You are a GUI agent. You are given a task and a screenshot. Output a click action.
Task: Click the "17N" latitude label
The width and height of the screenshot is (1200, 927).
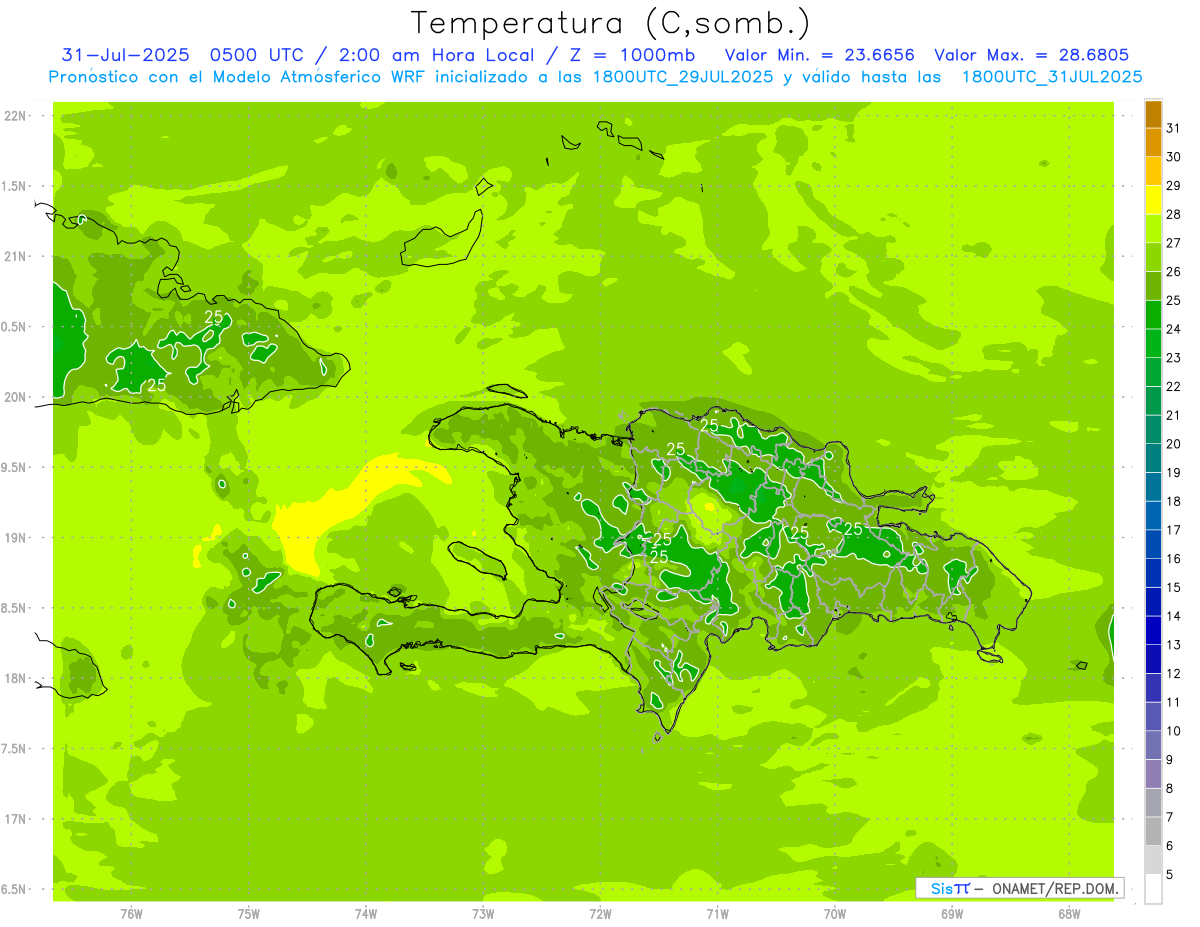click(x=17, y=819)
